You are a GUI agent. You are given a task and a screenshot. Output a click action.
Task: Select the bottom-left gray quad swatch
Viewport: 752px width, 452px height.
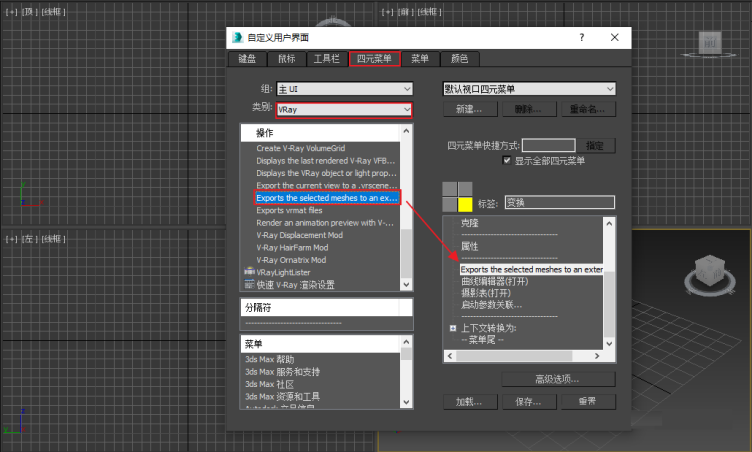click(449, 204)
